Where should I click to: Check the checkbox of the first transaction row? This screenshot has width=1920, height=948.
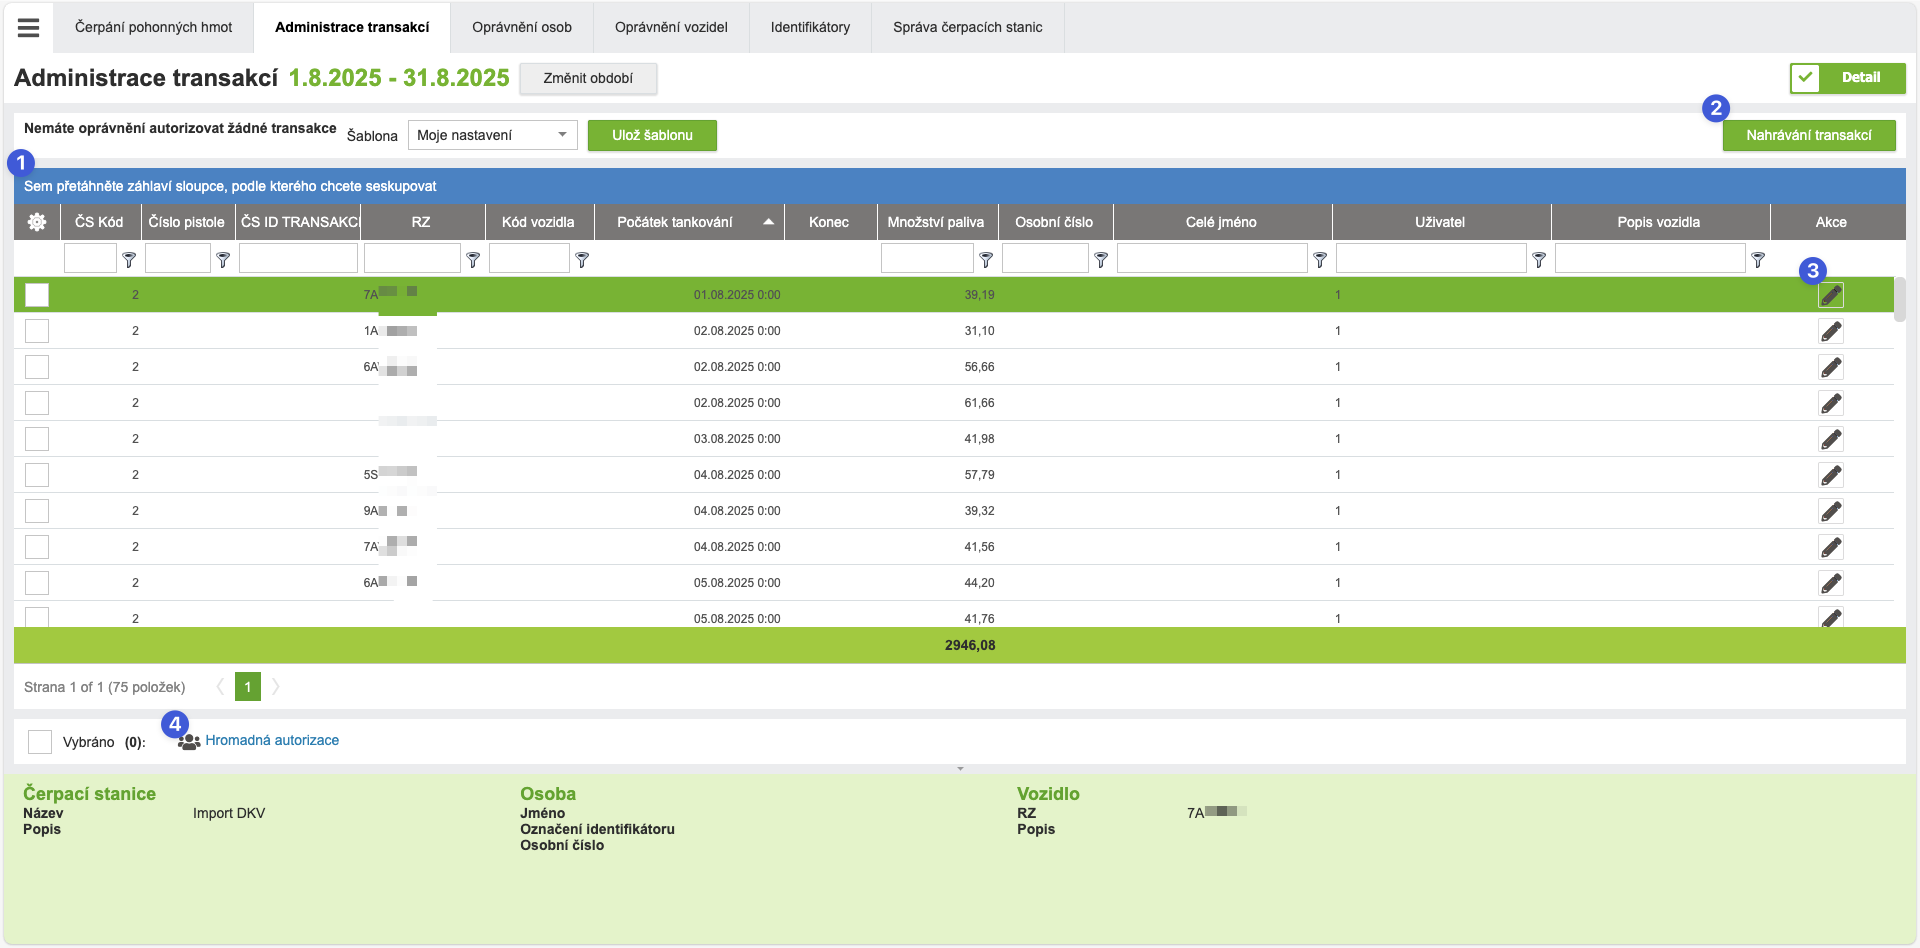(x=37, y=295)
